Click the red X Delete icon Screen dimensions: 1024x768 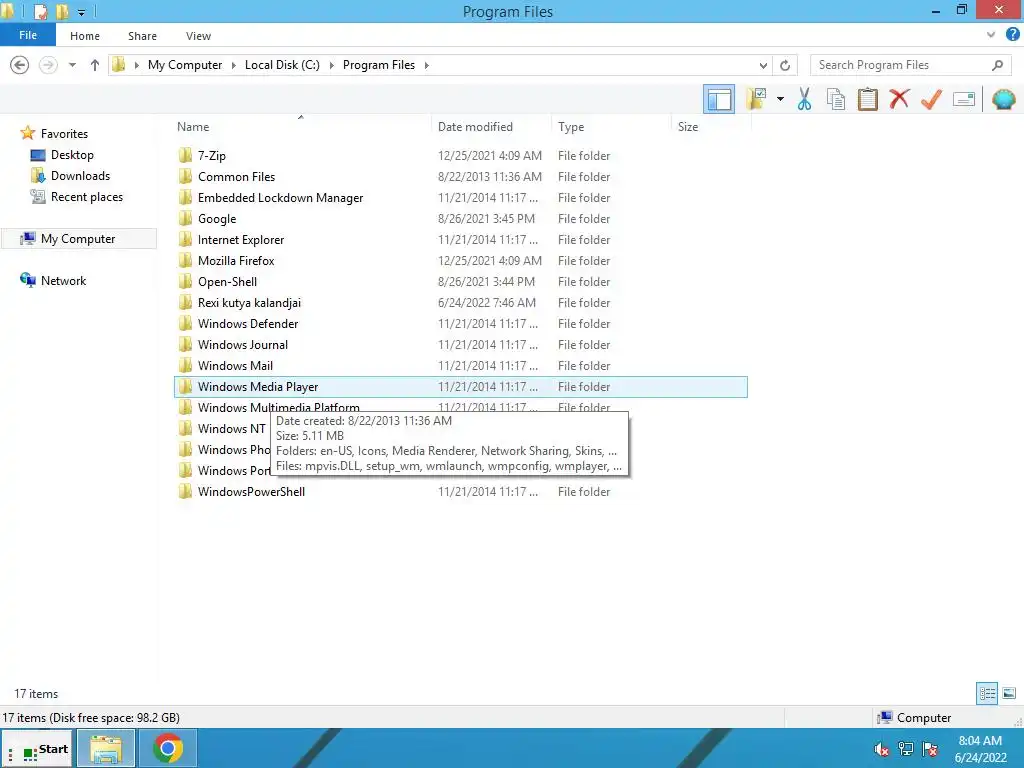tap(899, 99)
